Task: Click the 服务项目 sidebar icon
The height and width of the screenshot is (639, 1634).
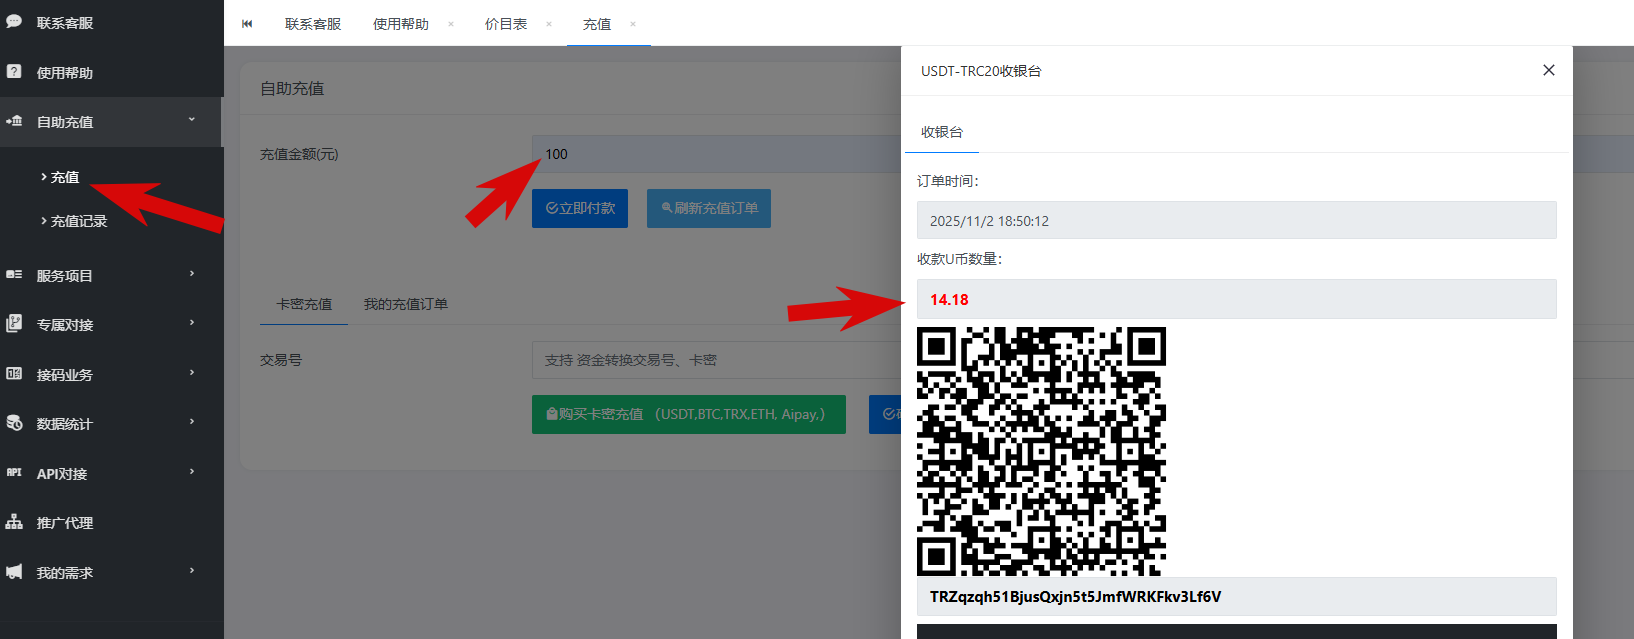Action: click(x=14, y=274)
